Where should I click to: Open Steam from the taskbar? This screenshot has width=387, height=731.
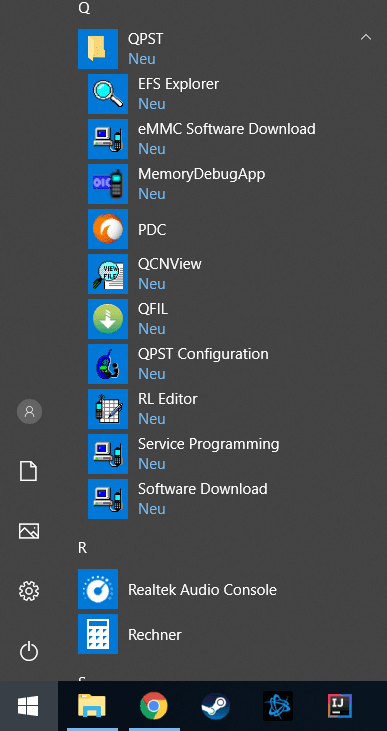pos(215,706)
